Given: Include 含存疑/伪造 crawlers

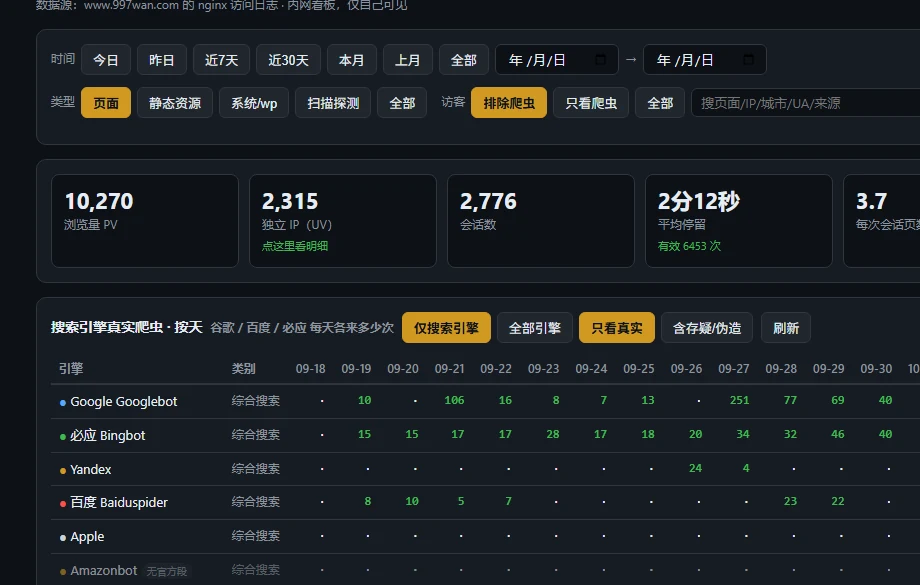Looking at the screenshot, I should pyautogui.click(x=707, y=327).
